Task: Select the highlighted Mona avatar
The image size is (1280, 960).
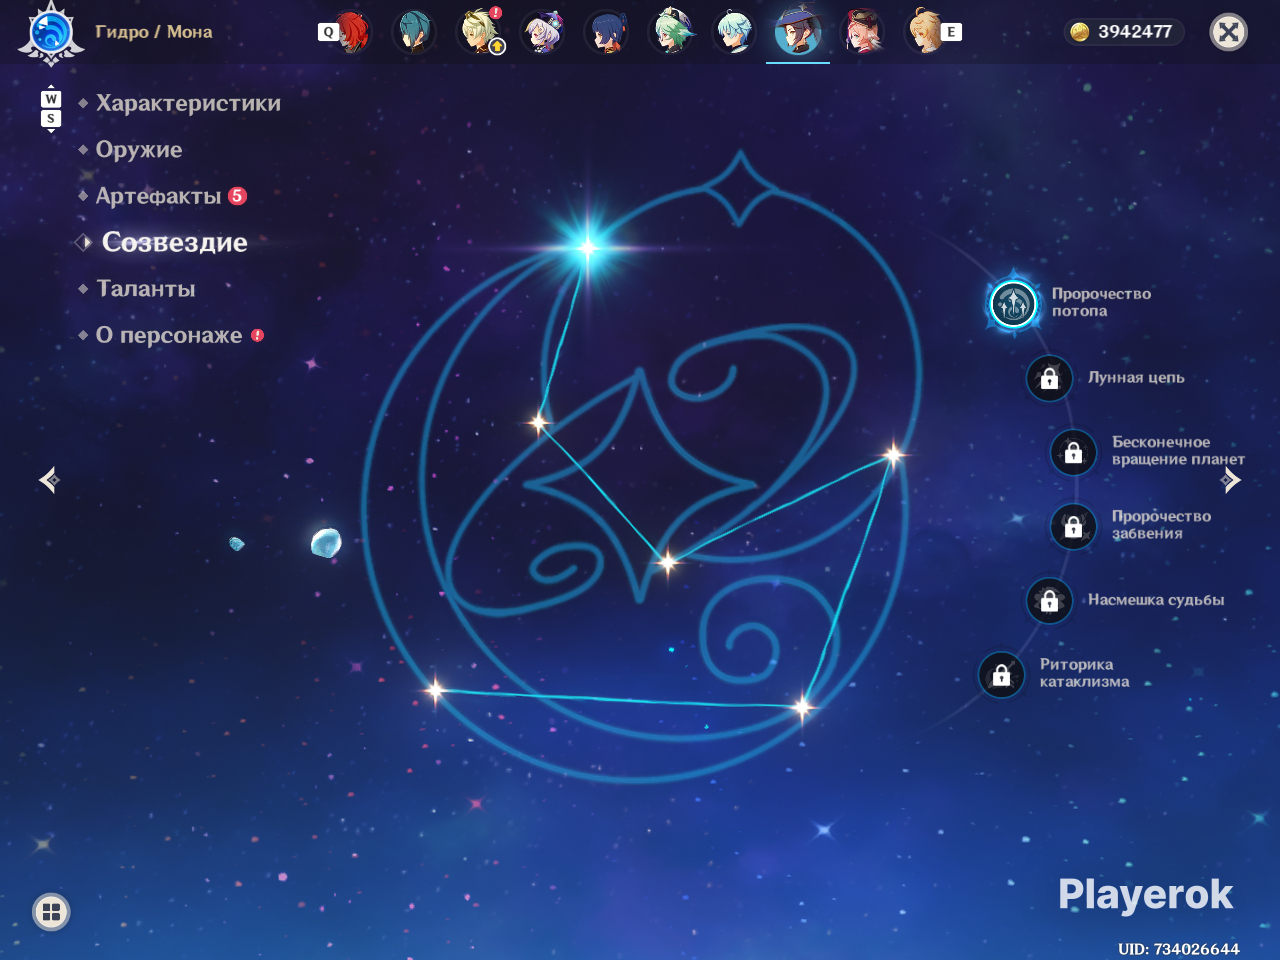Action: click(x=798, y=32)
